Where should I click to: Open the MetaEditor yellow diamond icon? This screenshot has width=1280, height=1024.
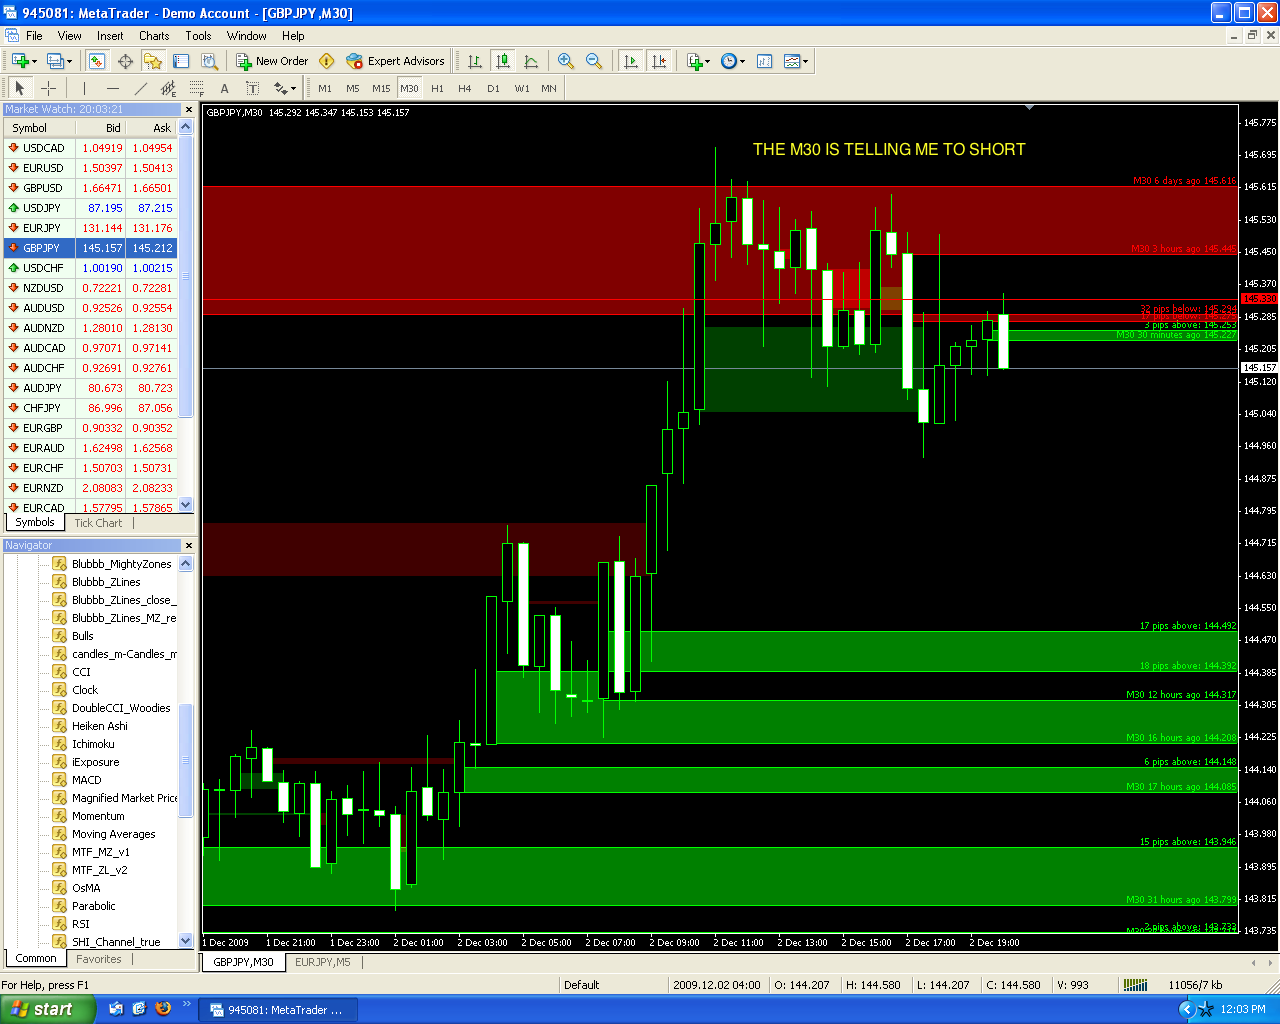(326, 61)
